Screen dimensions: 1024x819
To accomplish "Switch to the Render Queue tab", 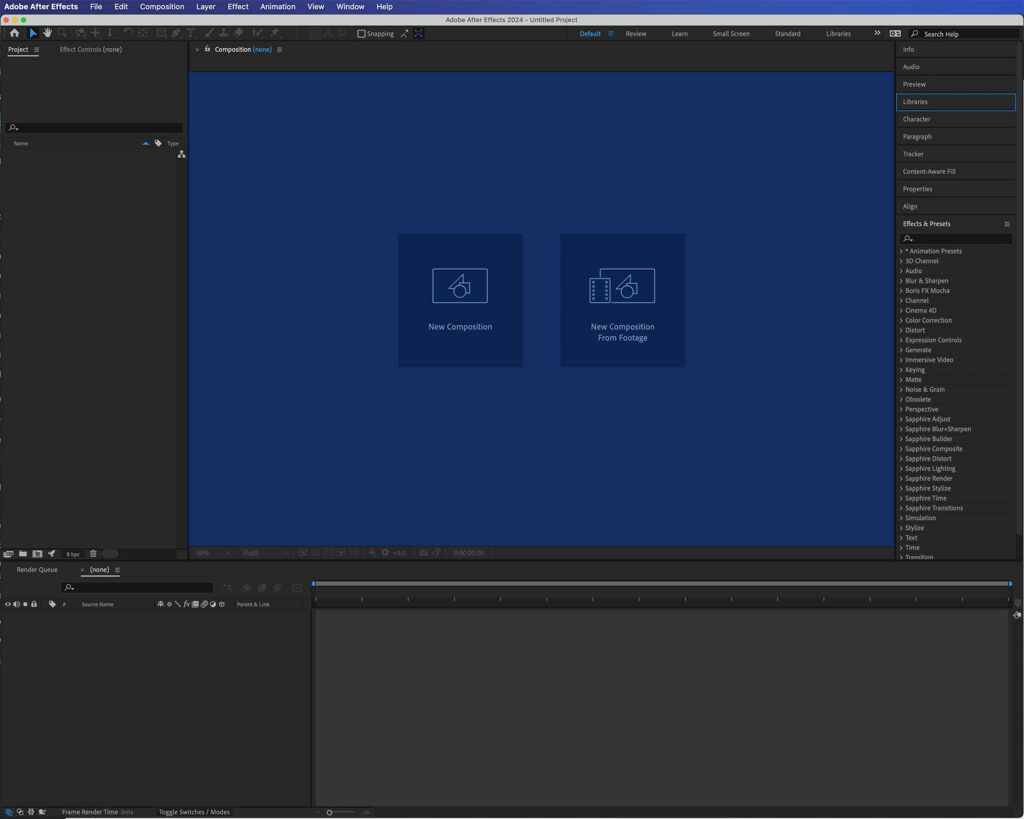I will [x=37, y=570].
